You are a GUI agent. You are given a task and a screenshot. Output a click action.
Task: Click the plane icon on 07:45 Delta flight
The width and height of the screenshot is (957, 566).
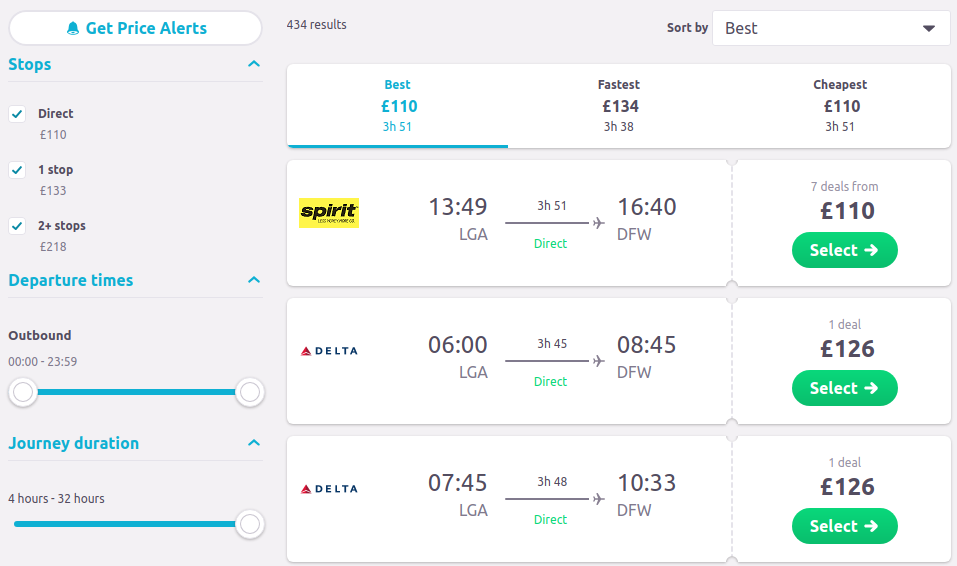(x=599, y=499)
